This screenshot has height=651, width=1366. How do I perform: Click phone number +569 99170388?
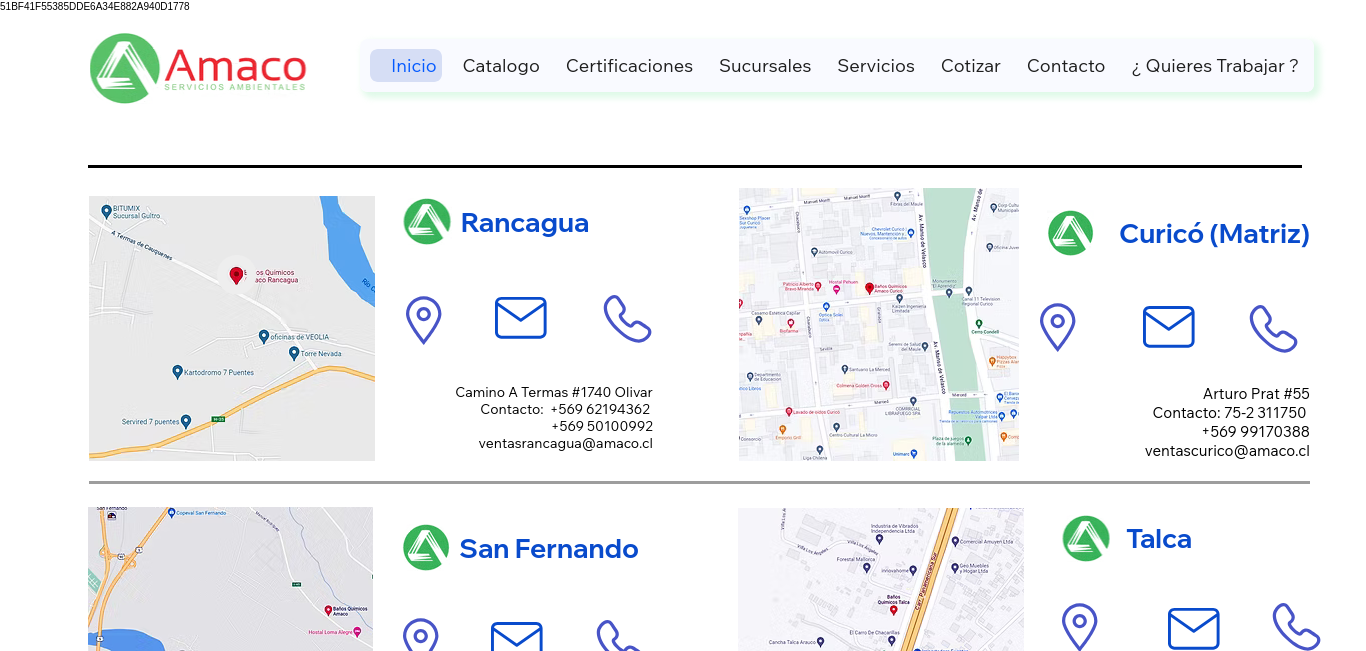click(x=1256, y=432)
